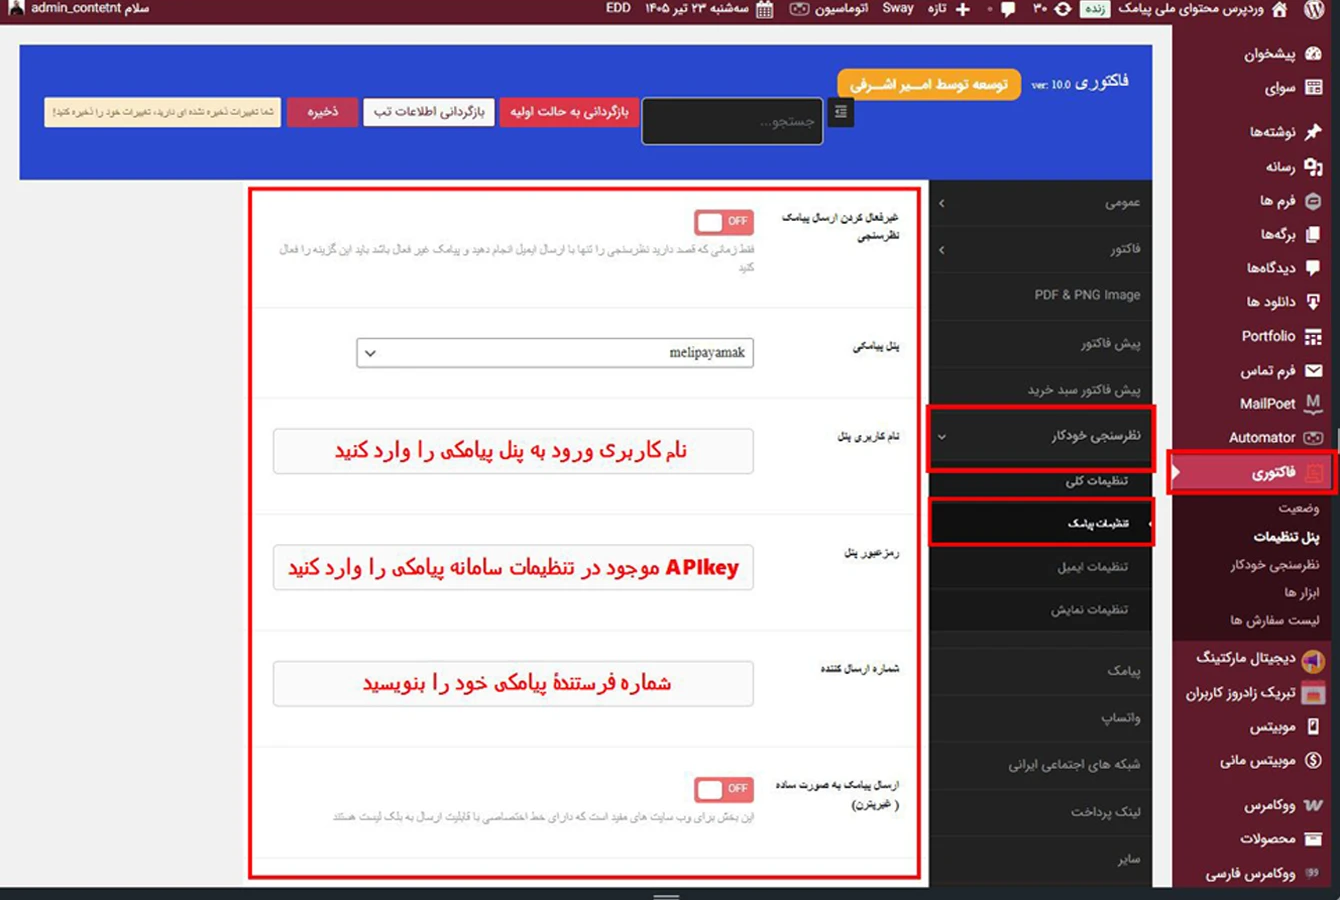Open پیامک settings tab
This screenshot has width=1340, height=900.
click(1040, 671)
